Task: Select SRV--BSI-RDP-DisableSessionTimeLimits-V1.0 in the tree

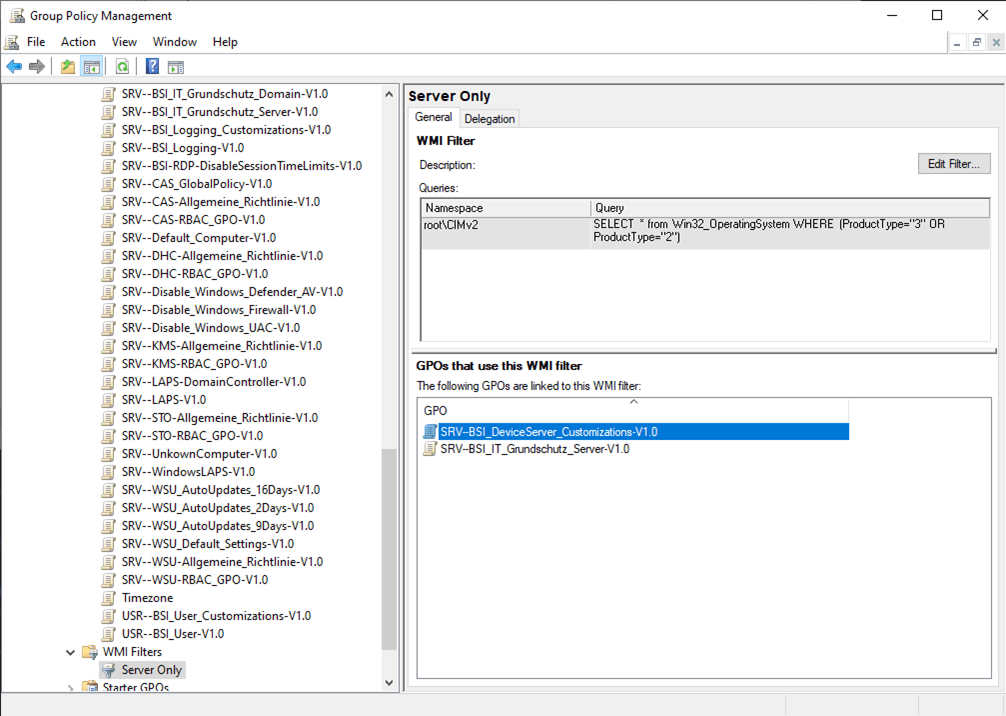Action: click(242, 166)
